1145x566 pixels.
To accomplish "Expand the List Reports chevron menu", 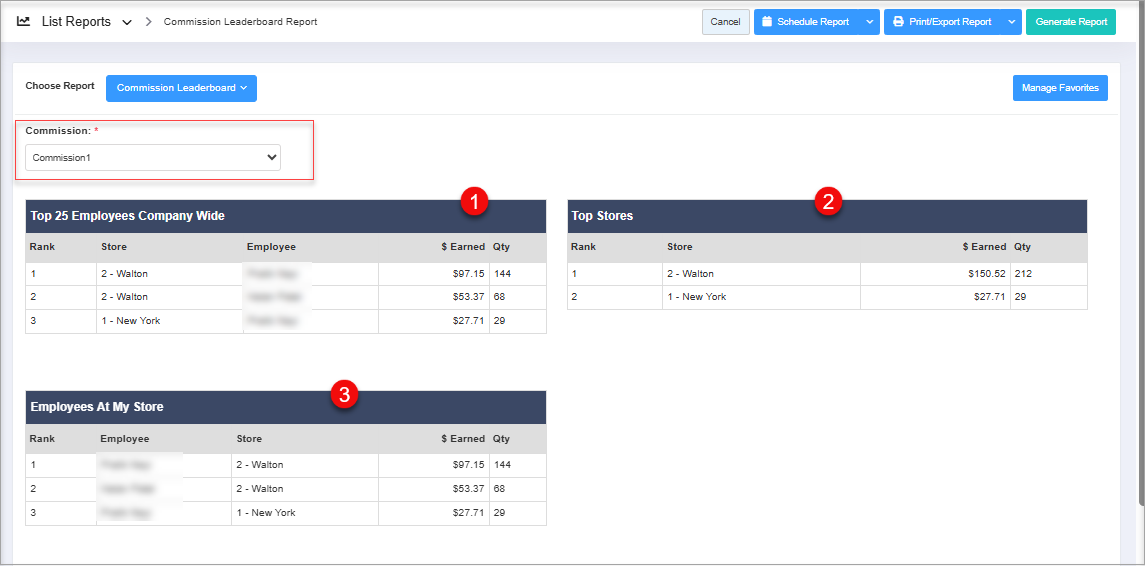I will coord(127,22).
